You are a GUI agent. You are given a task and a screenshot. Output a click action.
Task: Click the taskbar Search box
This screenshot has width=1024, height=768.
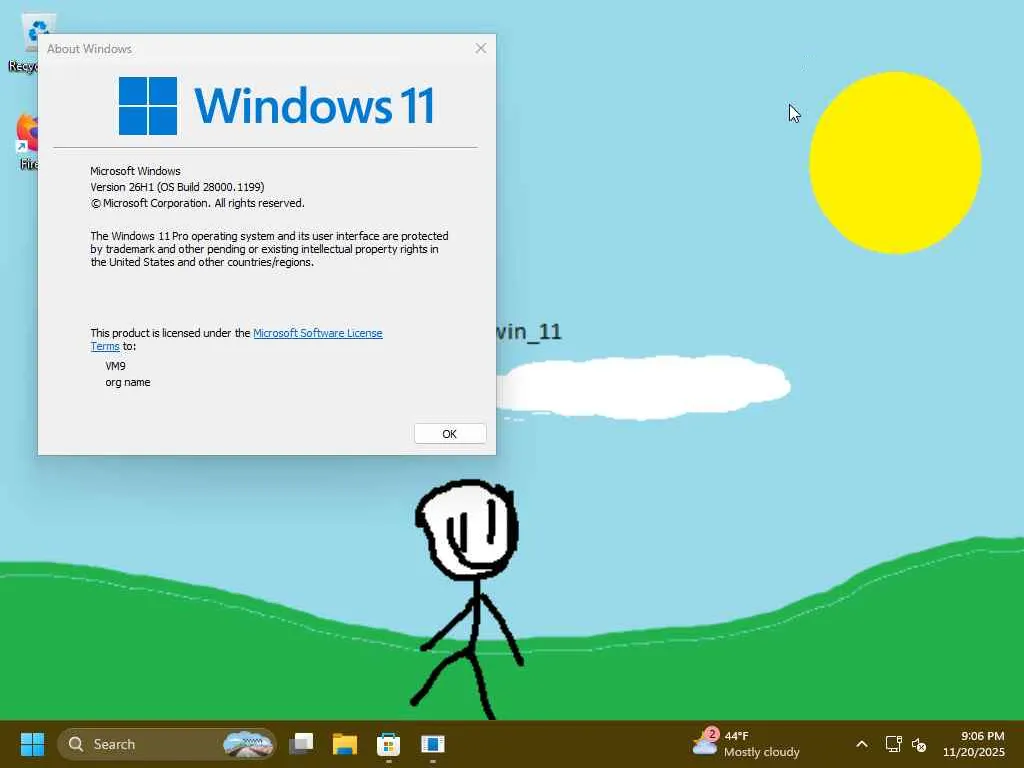[167, 744]
